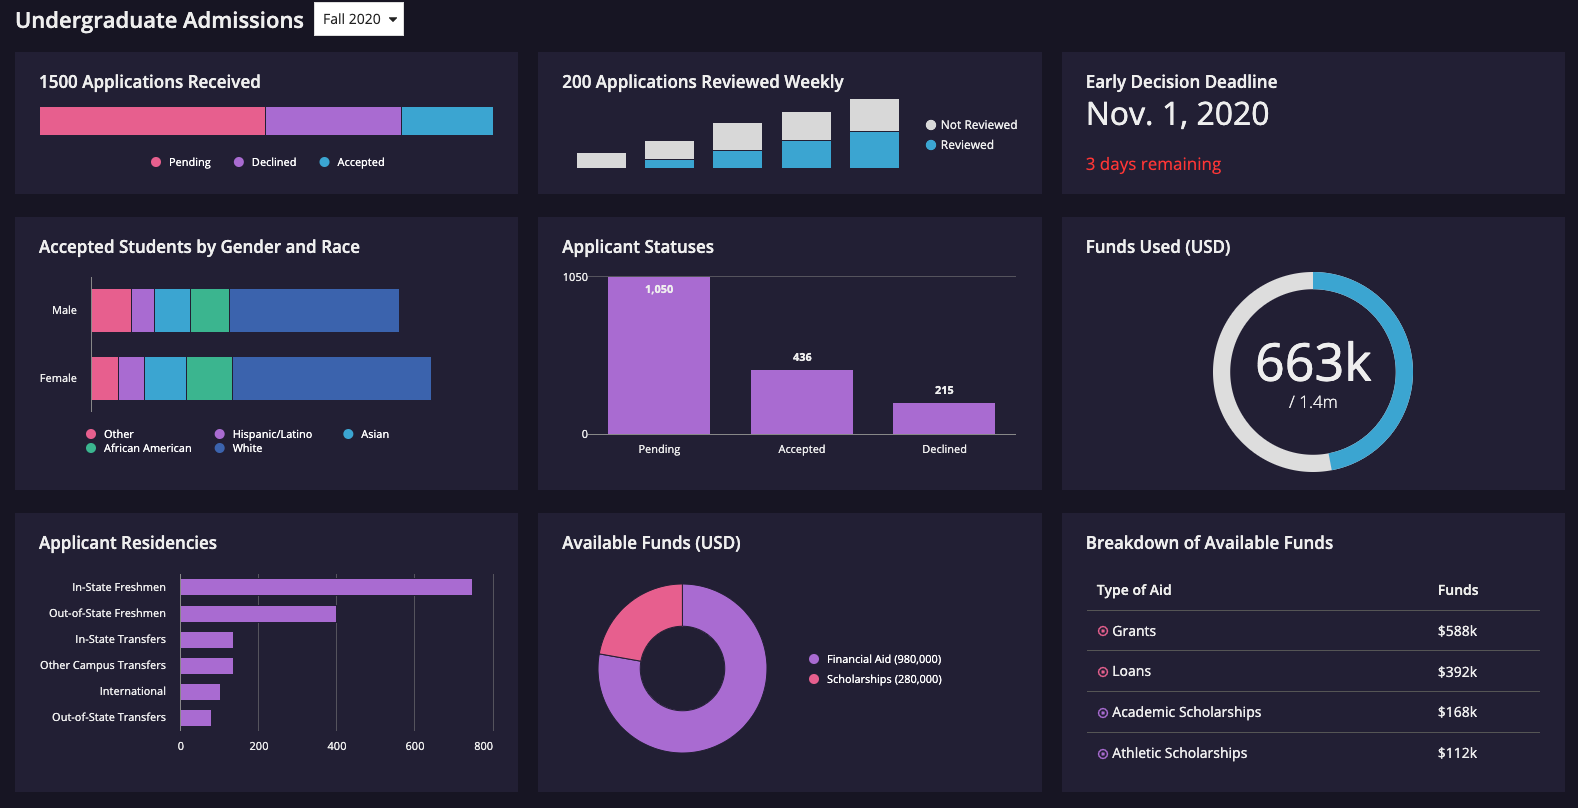Open the Fall 2020 term dropdown
The width and height of the screenshot is (1578, 808).
coord(359,19)
